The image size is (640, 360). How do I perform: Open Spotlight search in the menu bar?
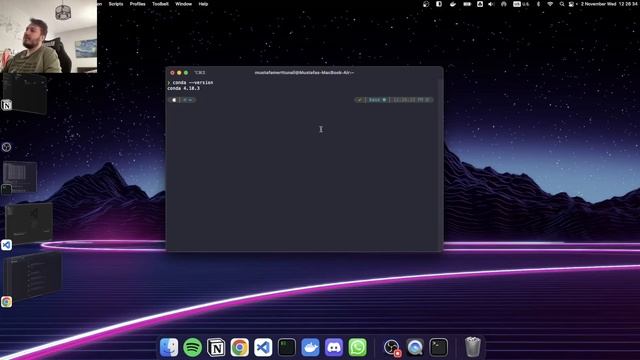(562, 4)
